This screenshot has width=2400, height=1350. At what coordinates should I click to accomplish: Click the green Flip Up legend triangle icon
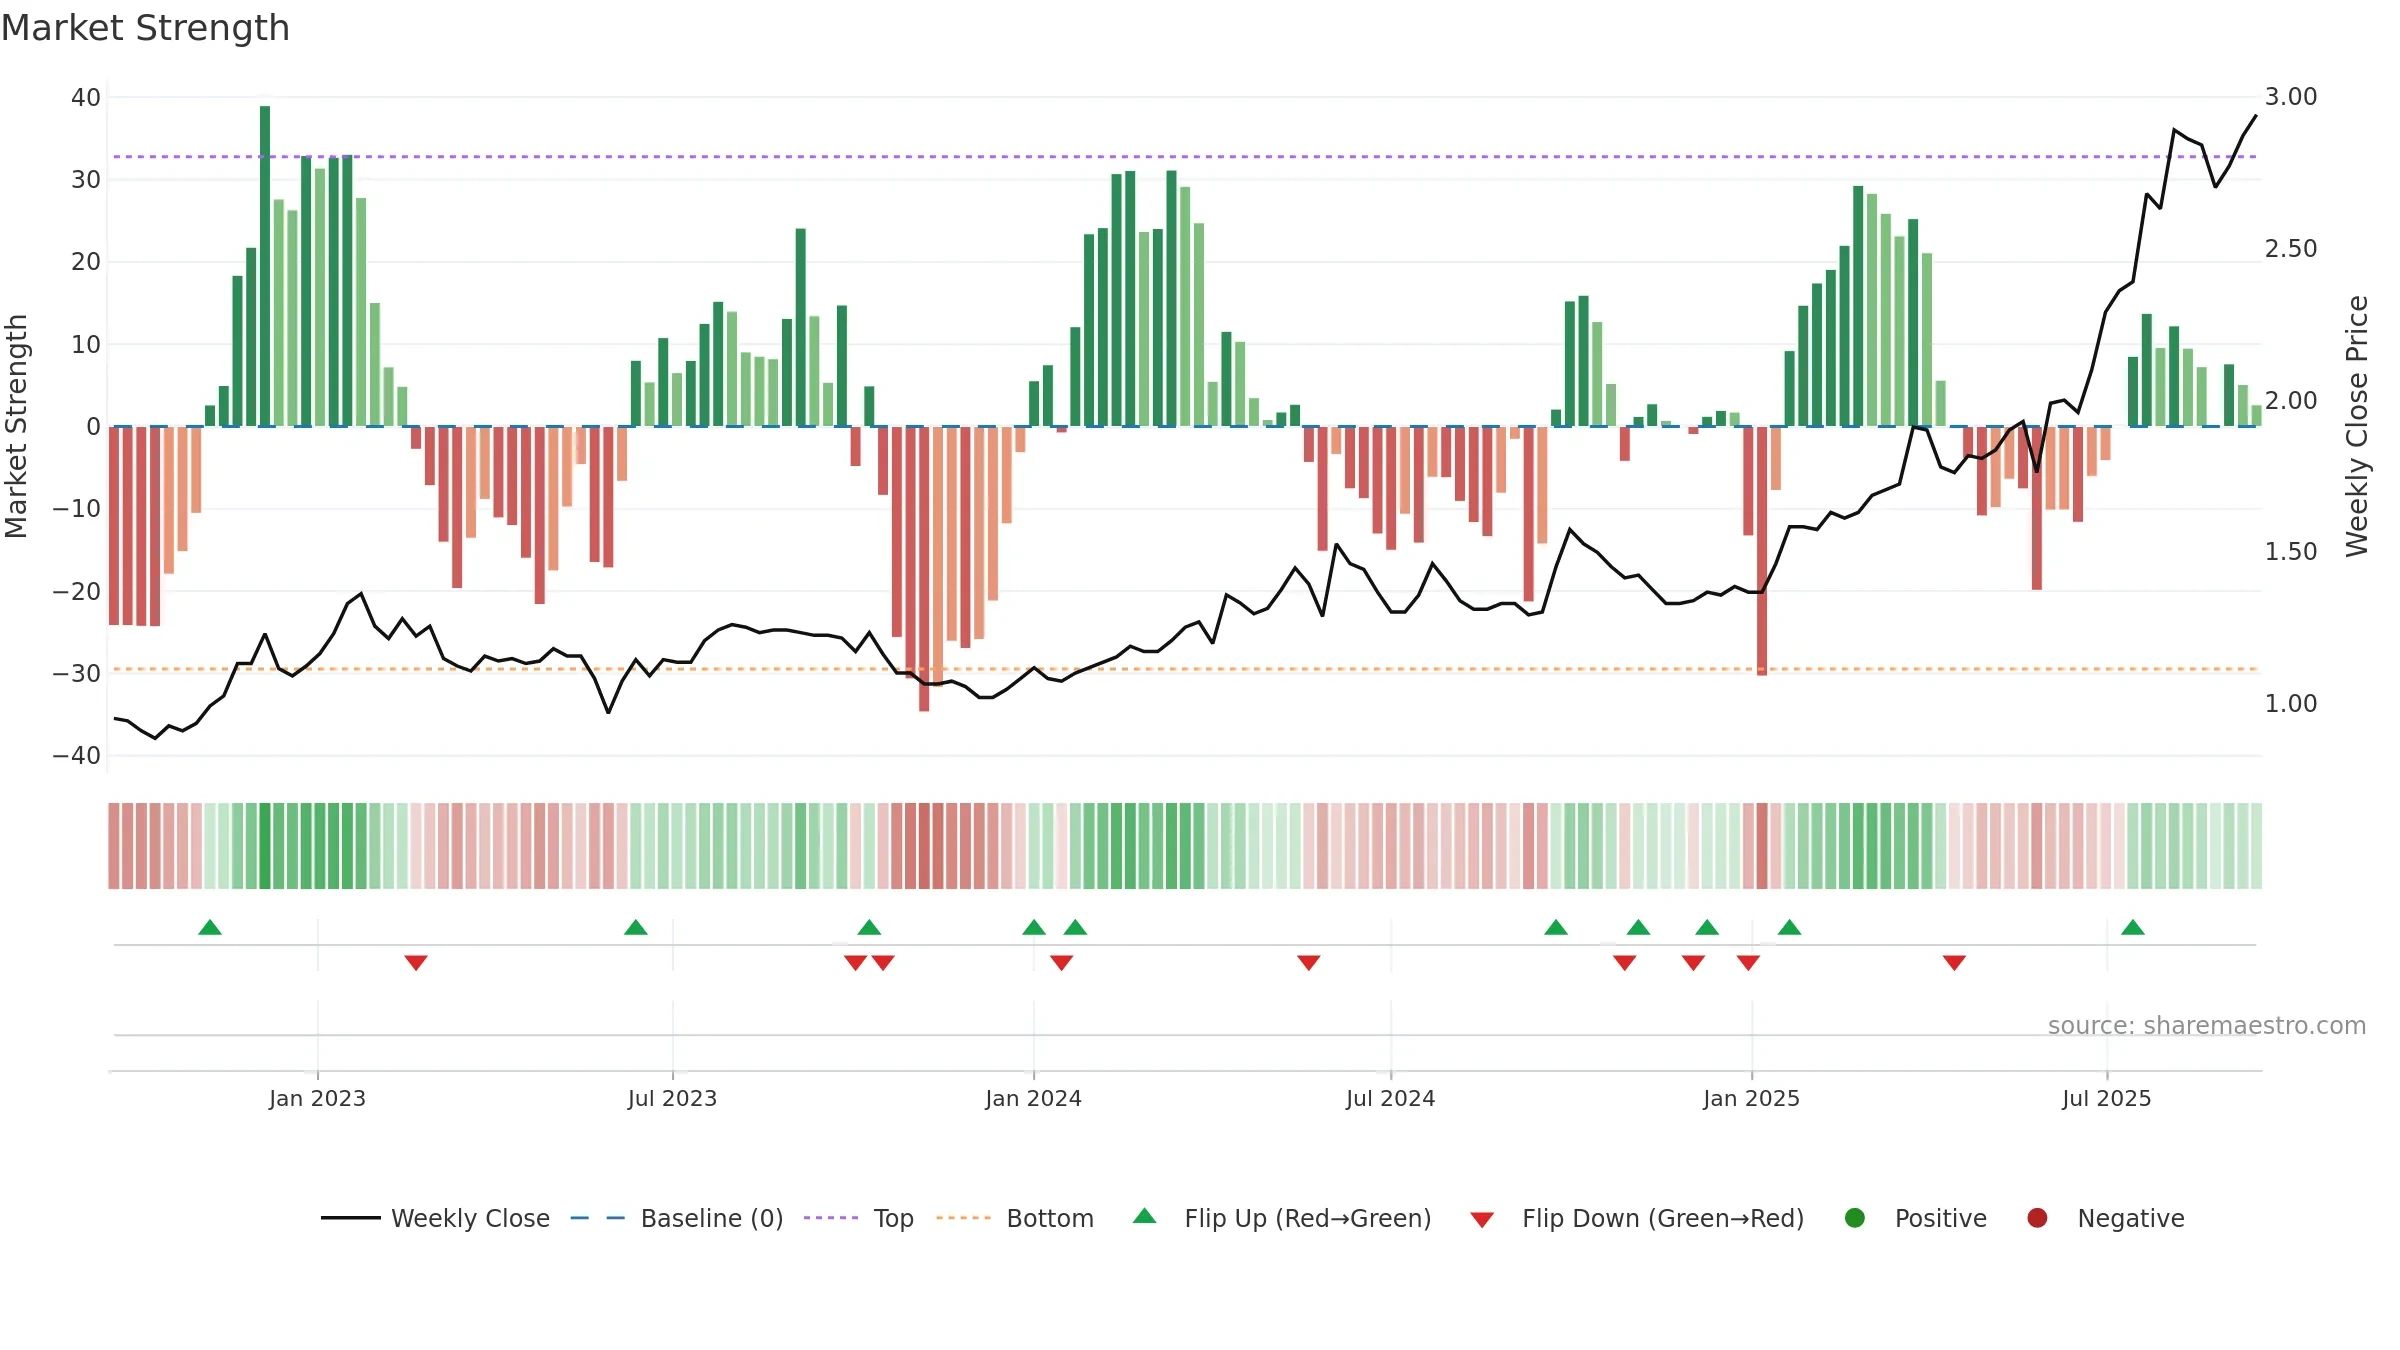point(1145,1216)
